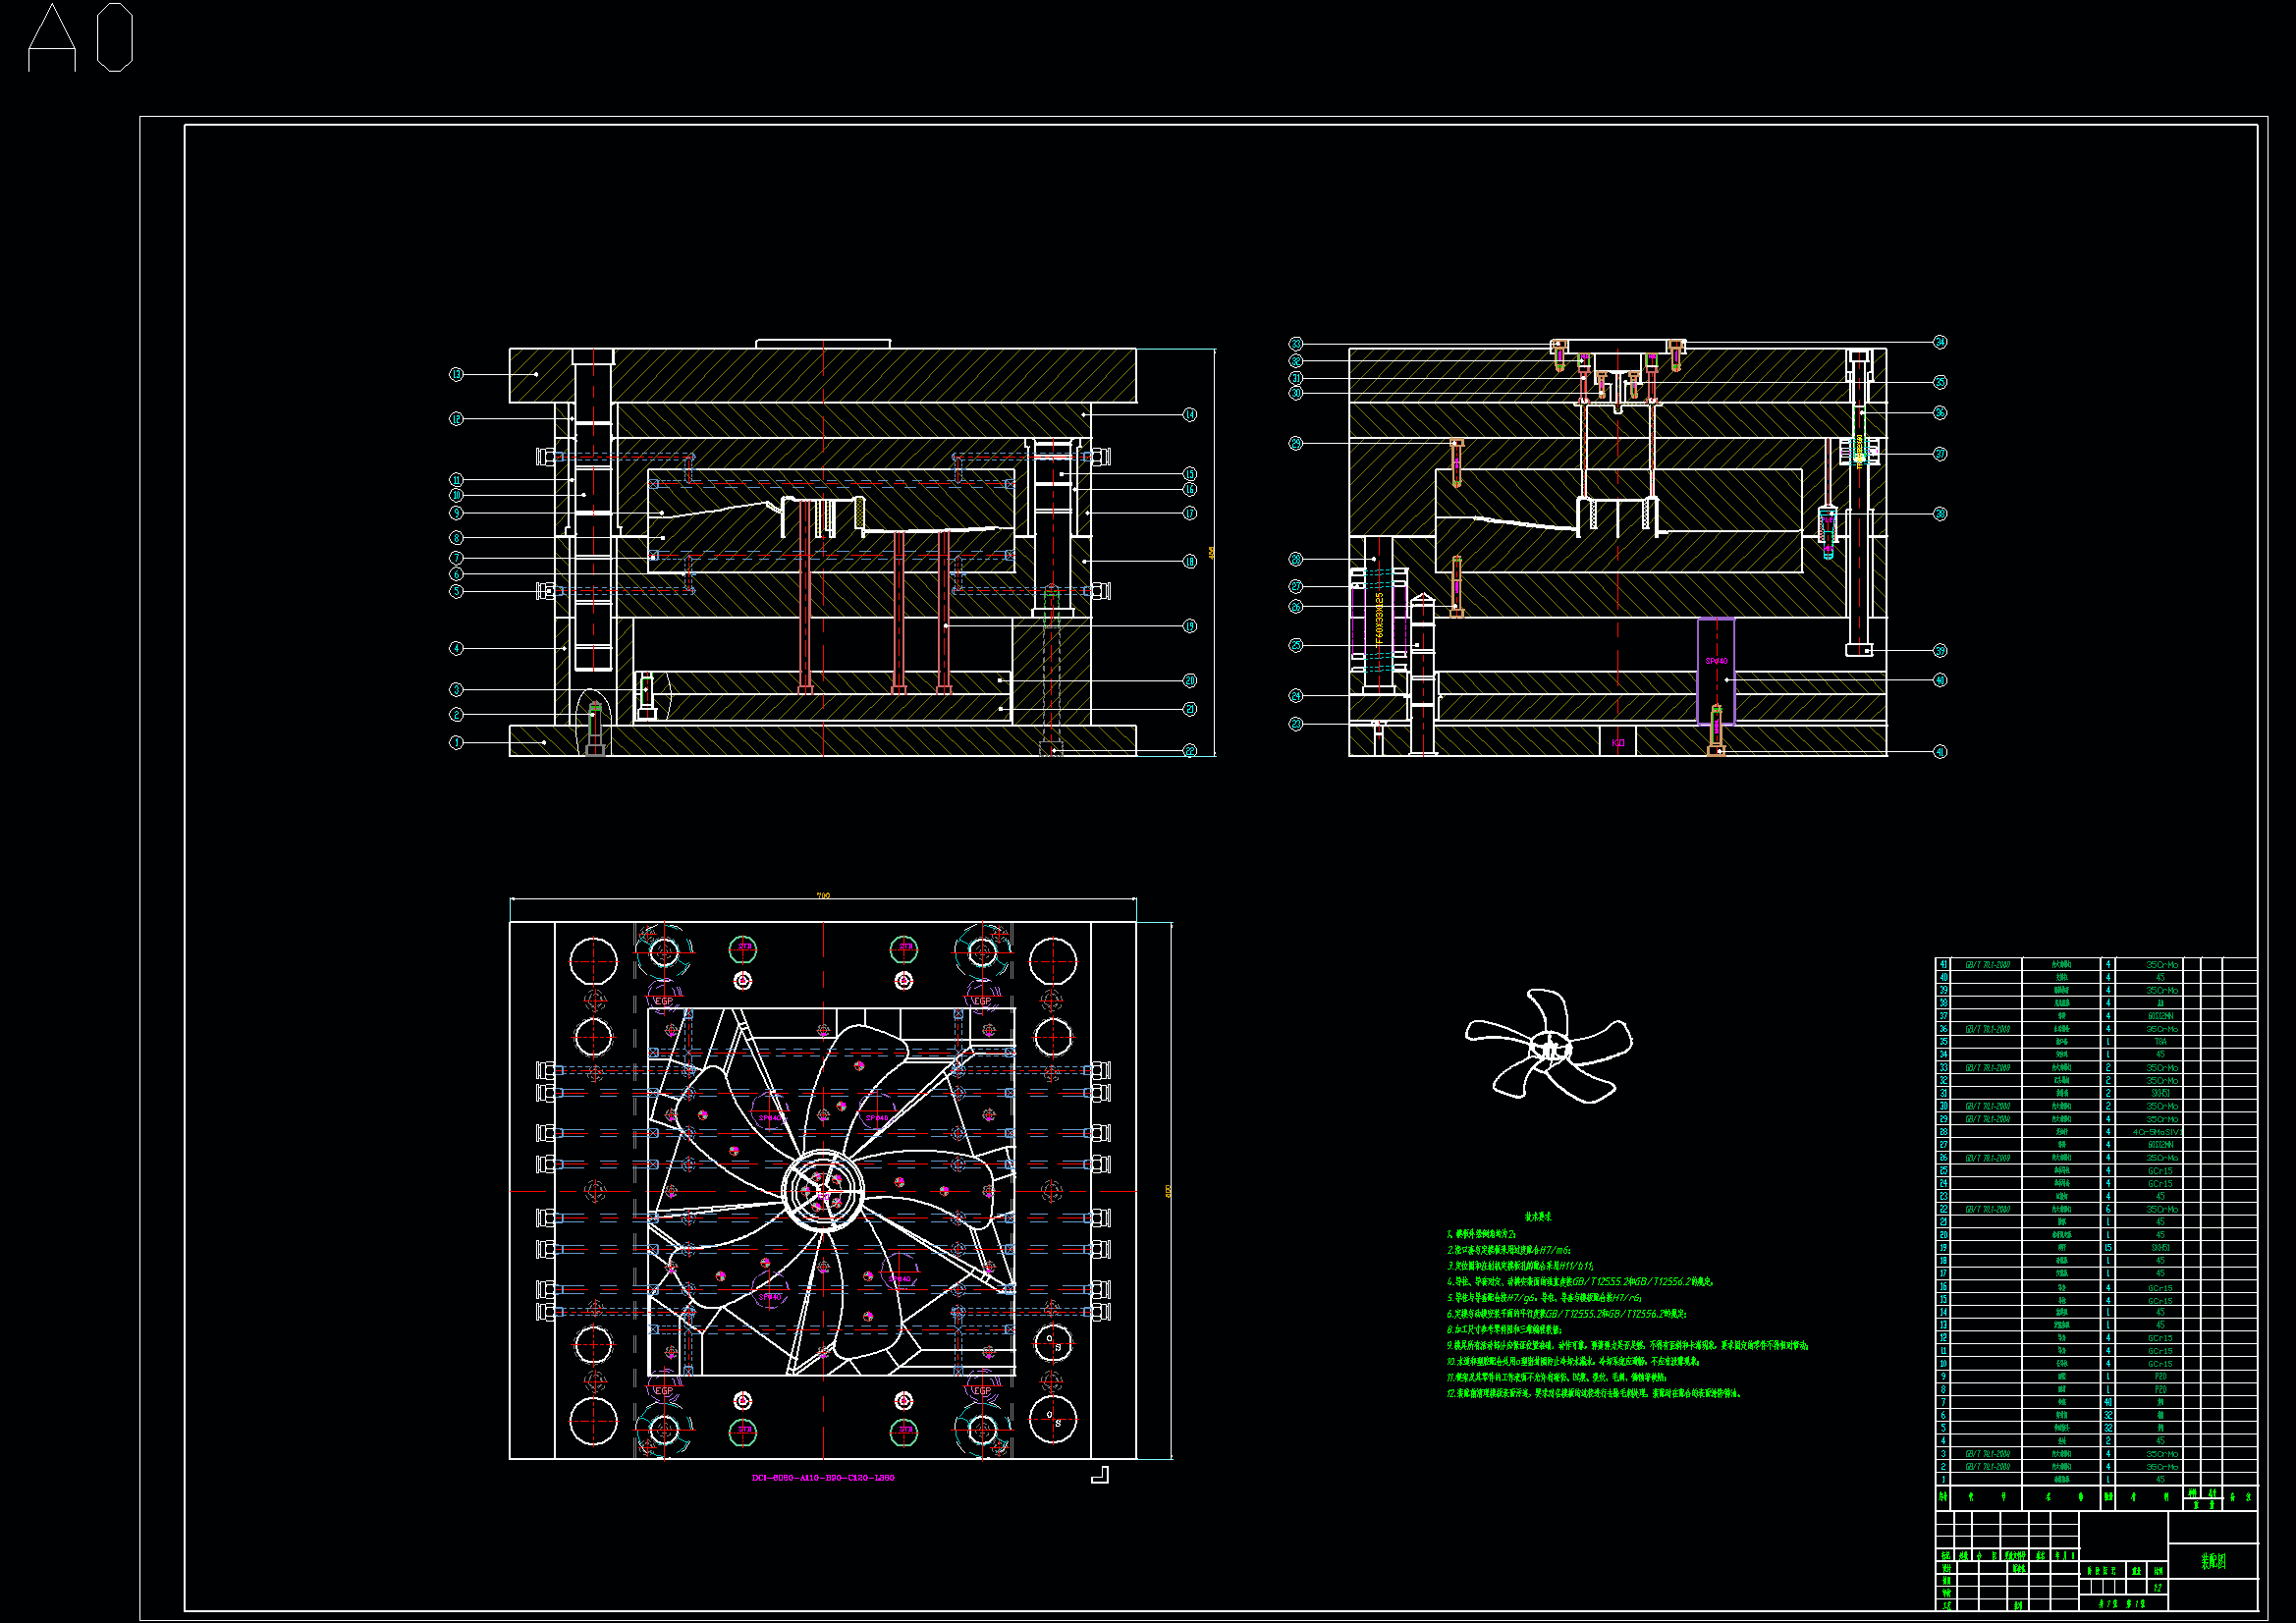Click the DCI-6080-A110-B90-C120-L250 mold base label
Screen dimensions: 2296x1623
pyautogui.click(x=823, y=1478)
